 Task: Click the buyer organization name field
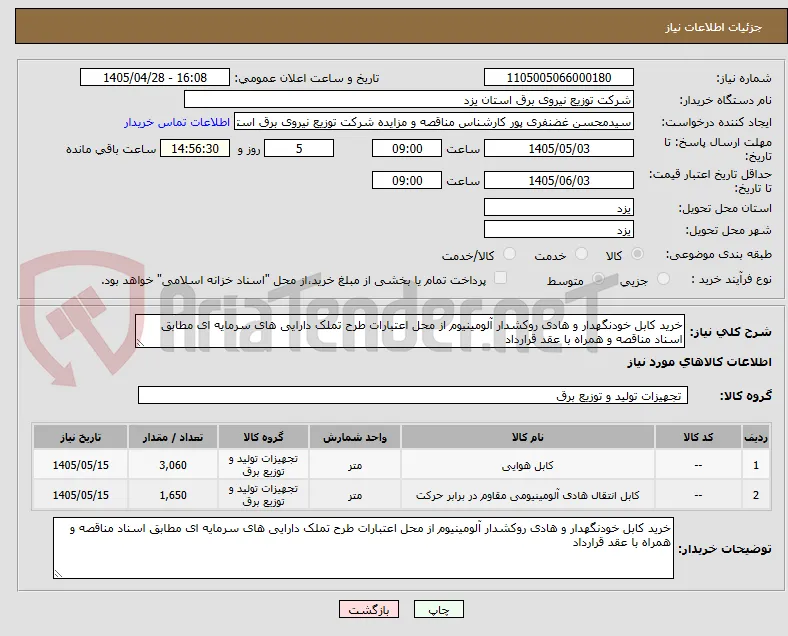(409, 99)
